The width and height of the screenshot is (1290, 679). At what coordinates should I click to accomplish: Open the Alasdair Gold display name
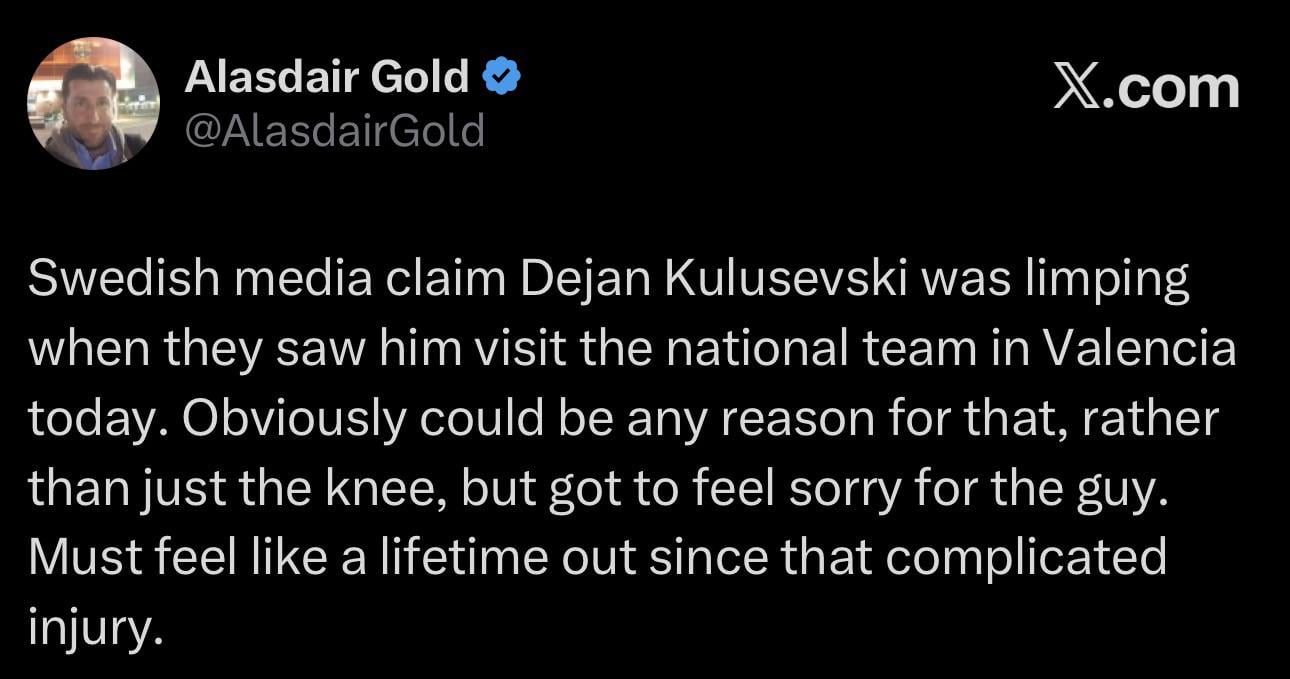pyautogui.click(x=326, y=77)
